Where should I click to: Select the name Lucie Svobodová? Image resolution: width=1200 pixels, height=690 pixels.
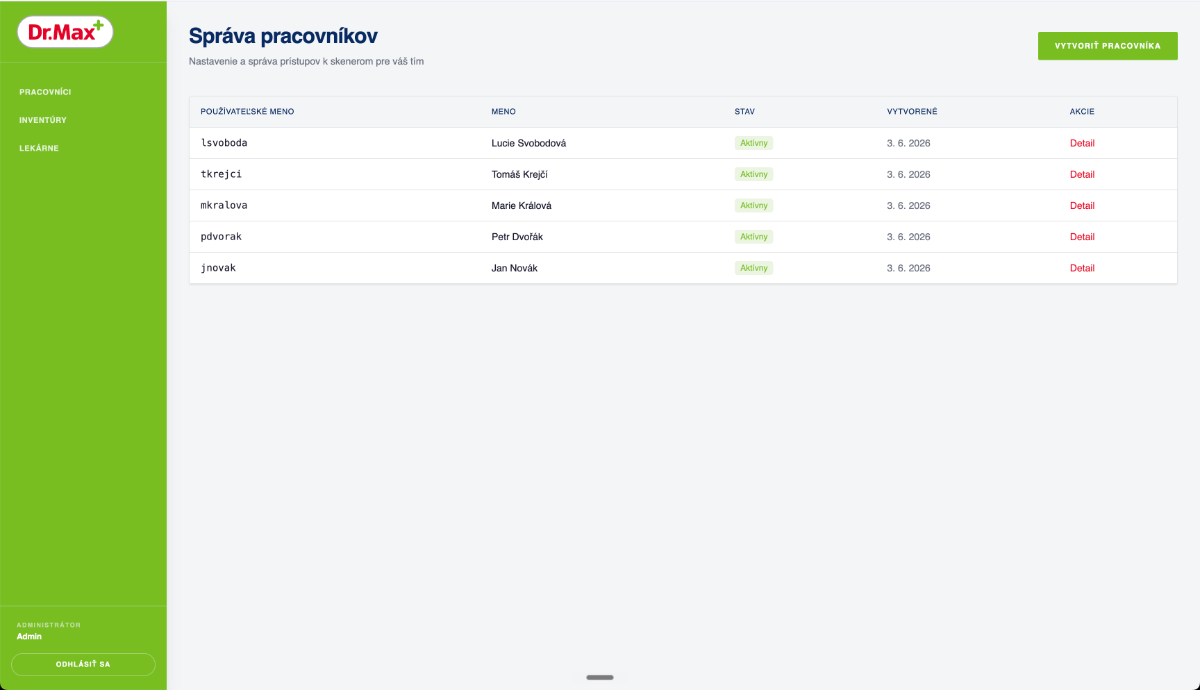(x=529, y=143)
